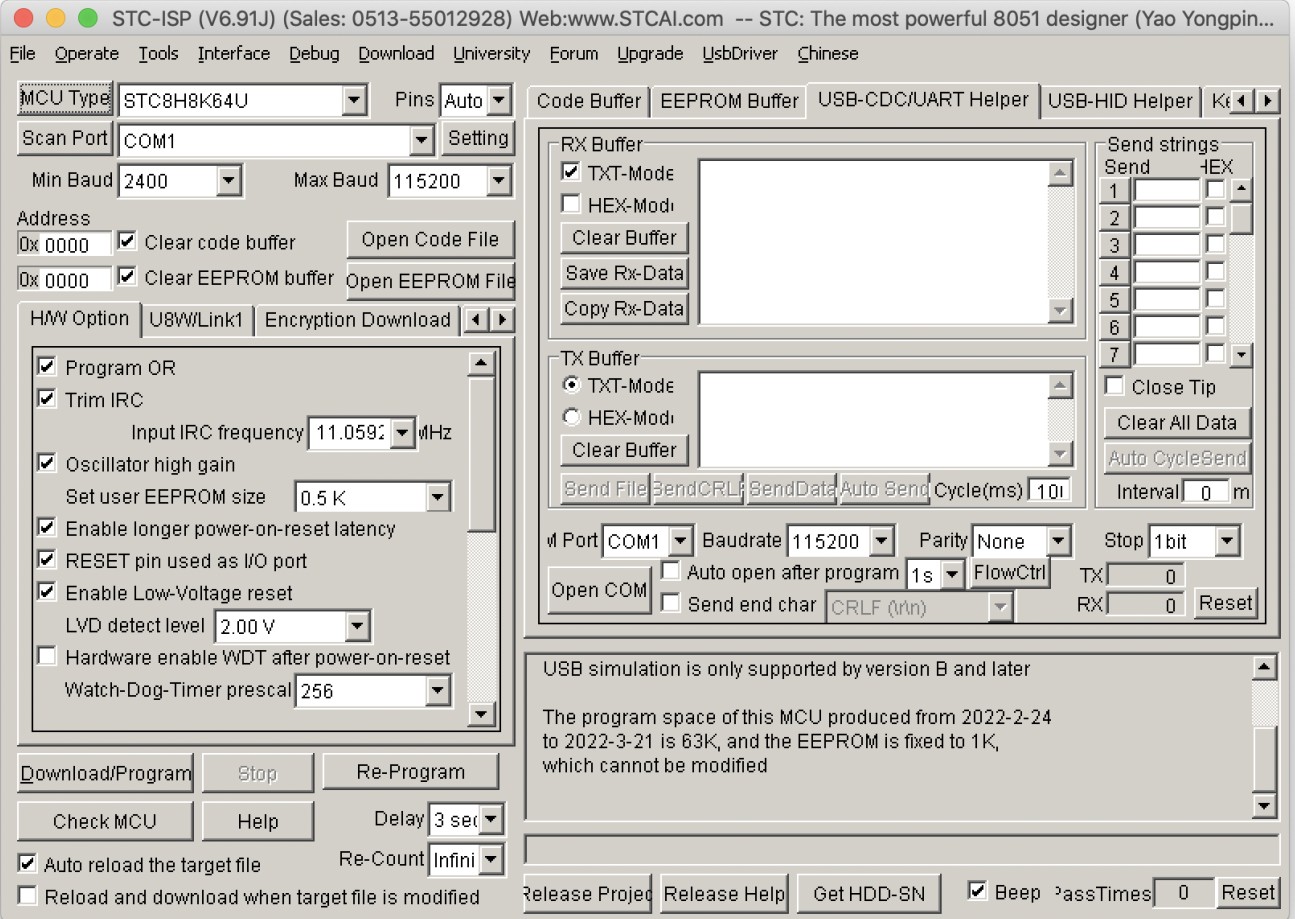Click Send string row 1 button

pyautogui.click(x=1114, y=190)
